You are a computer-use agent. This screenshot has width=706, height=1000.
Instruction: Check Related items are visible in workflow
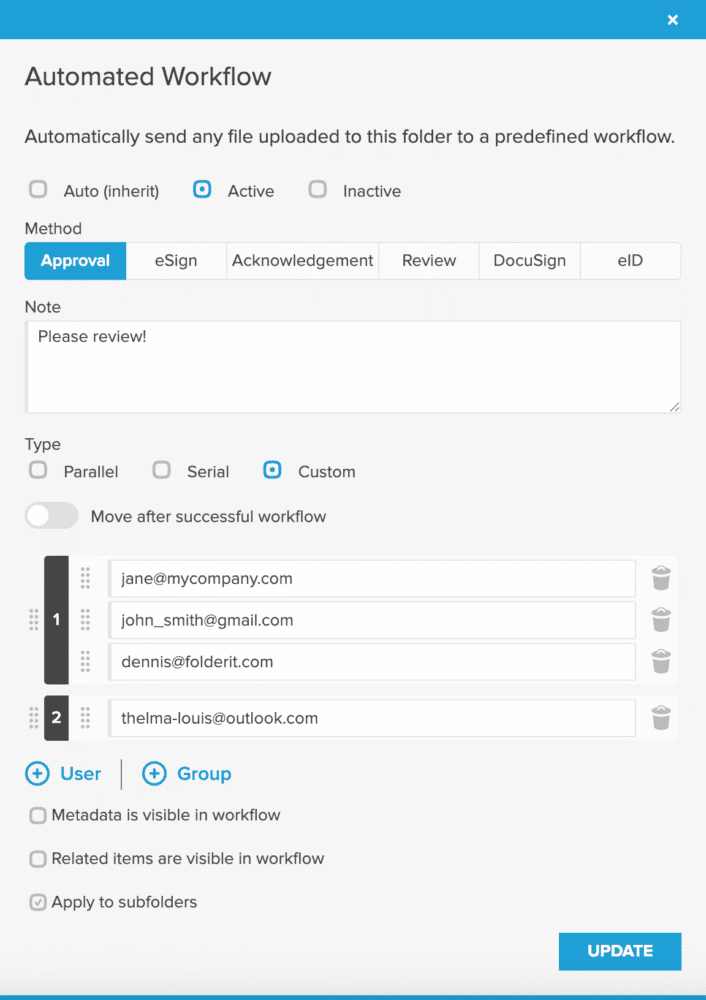click(38, 859)
